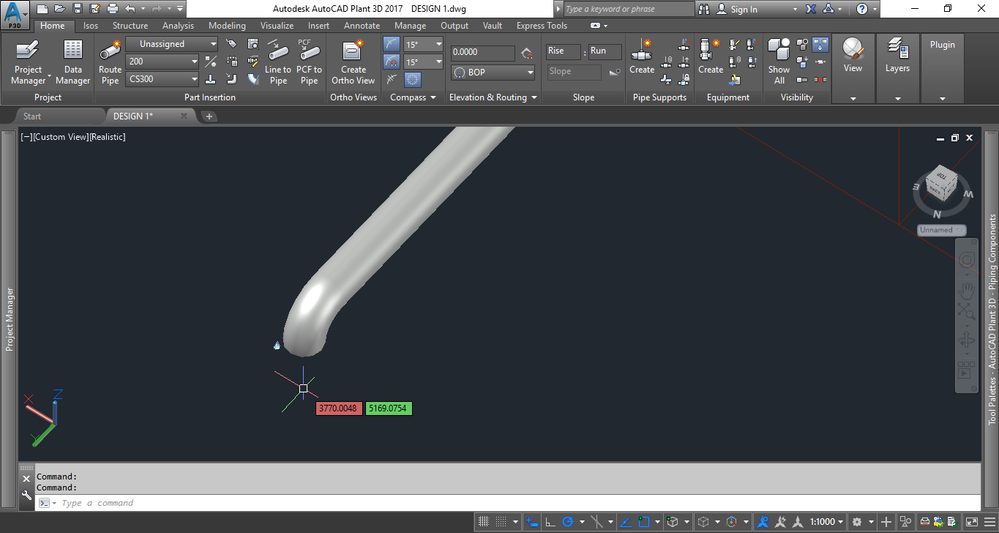Click the Save icon in quick access toolbar
This screenshot has width=999, height=533.
[x=77, y=9]
